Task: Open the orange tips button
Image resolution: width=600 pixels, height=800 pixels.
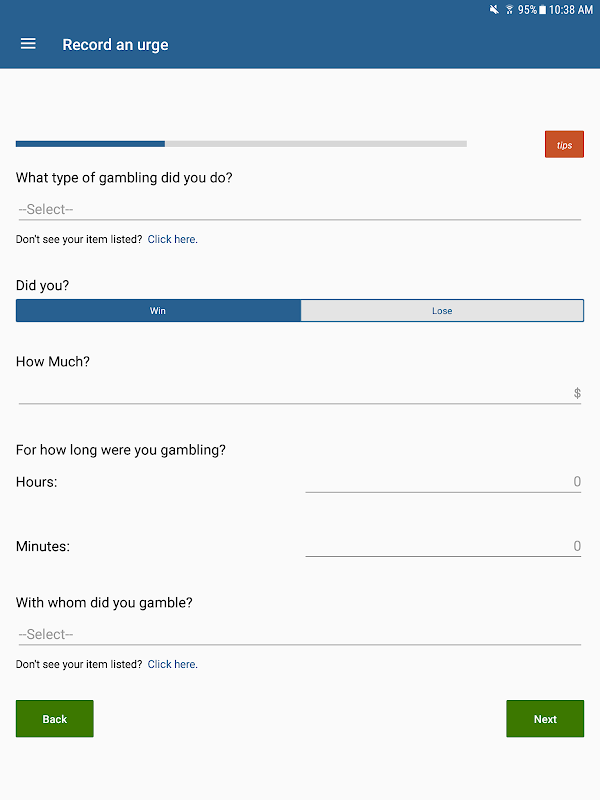Action: tap(564, 145)
